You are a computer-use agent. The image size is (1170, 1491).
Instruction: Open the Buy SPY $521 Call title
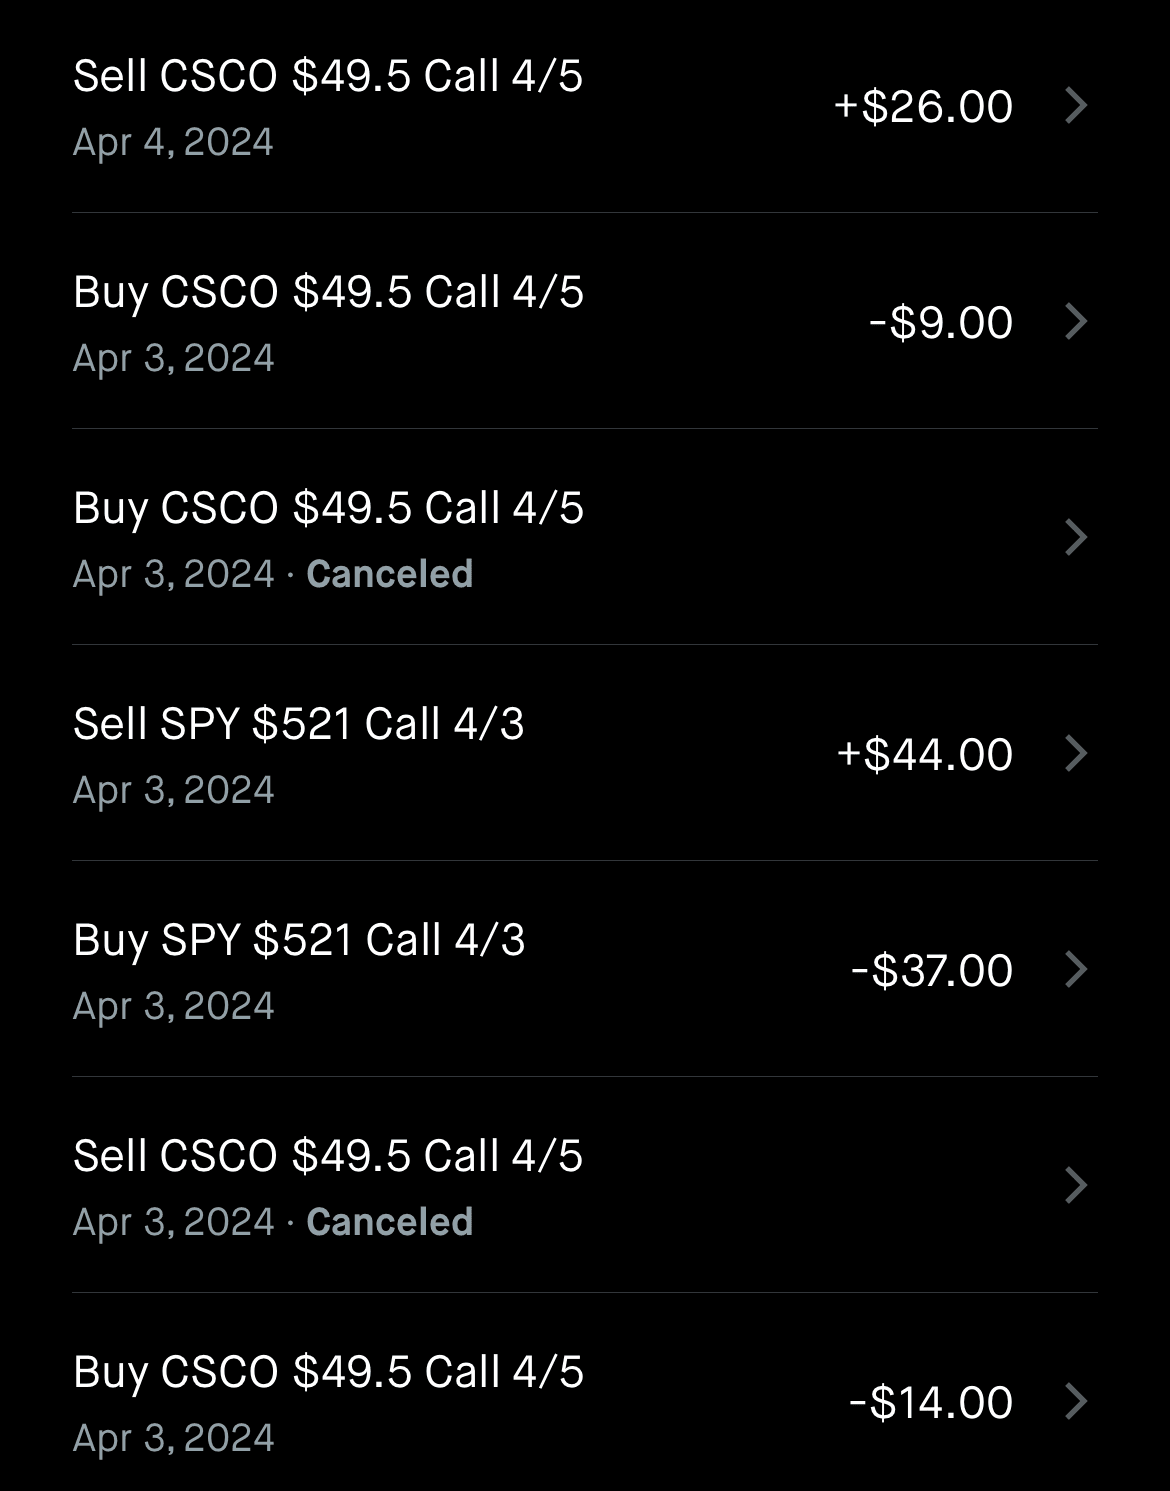tap(299, 940)
